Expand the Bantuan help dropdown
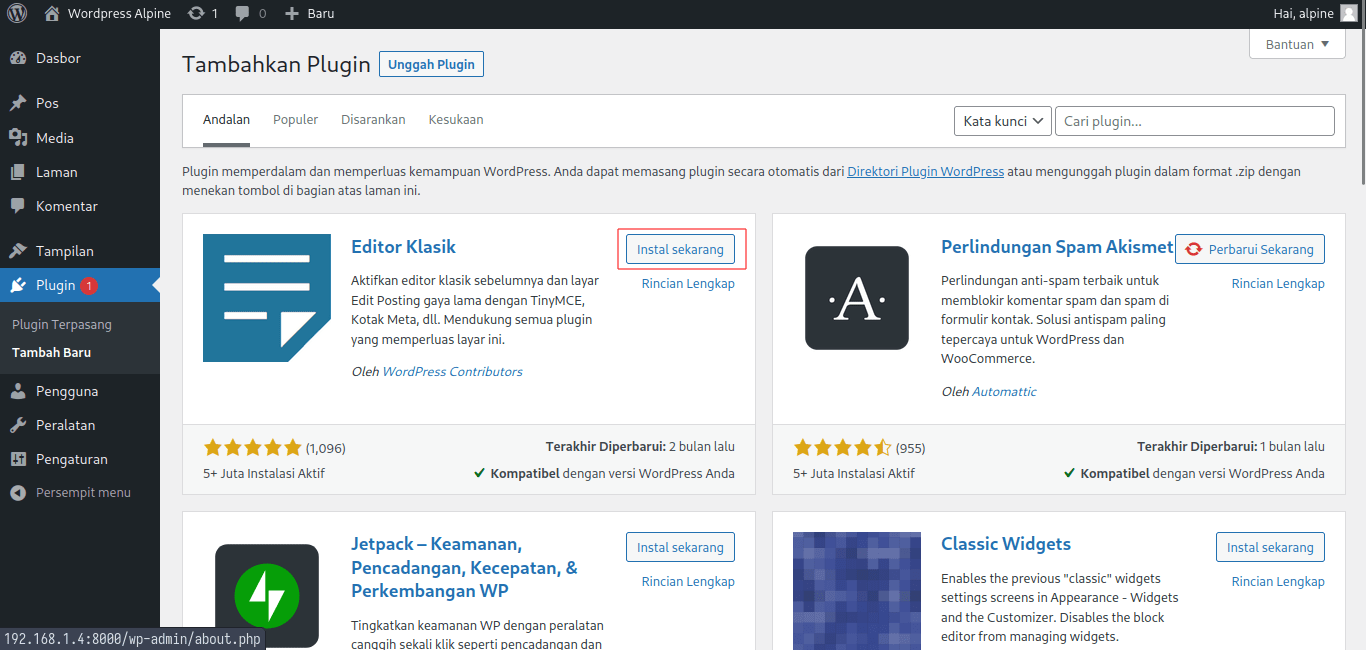The image size is (1366, 650). 1297,44
